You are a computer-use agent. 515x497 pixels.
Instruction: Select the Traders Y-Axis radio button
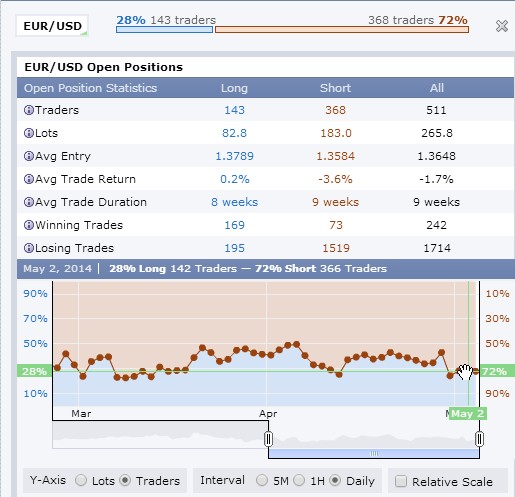pyautogui.click(x=125, y=480)
